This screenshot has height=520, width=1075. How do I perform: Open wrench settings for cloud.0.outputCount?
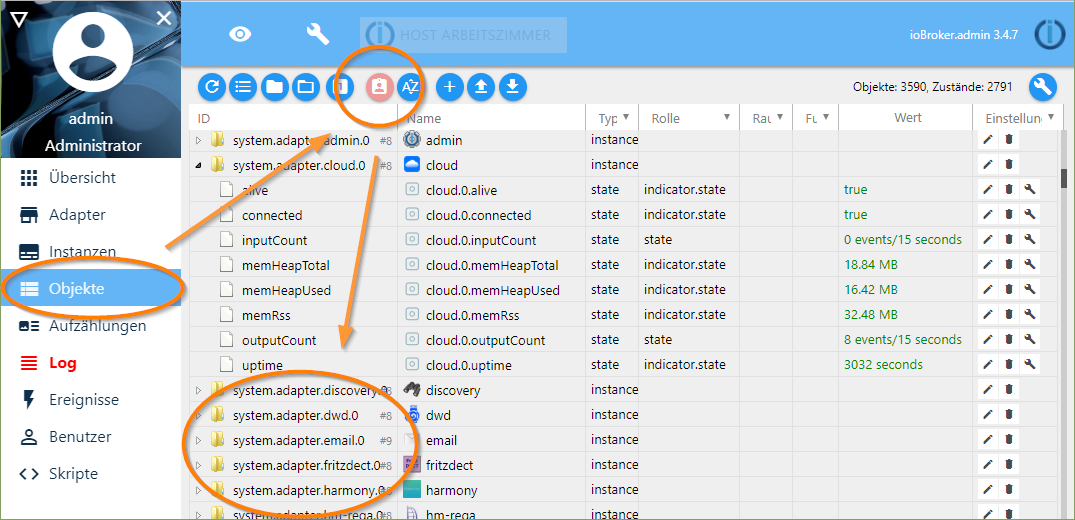[1030, 340]
